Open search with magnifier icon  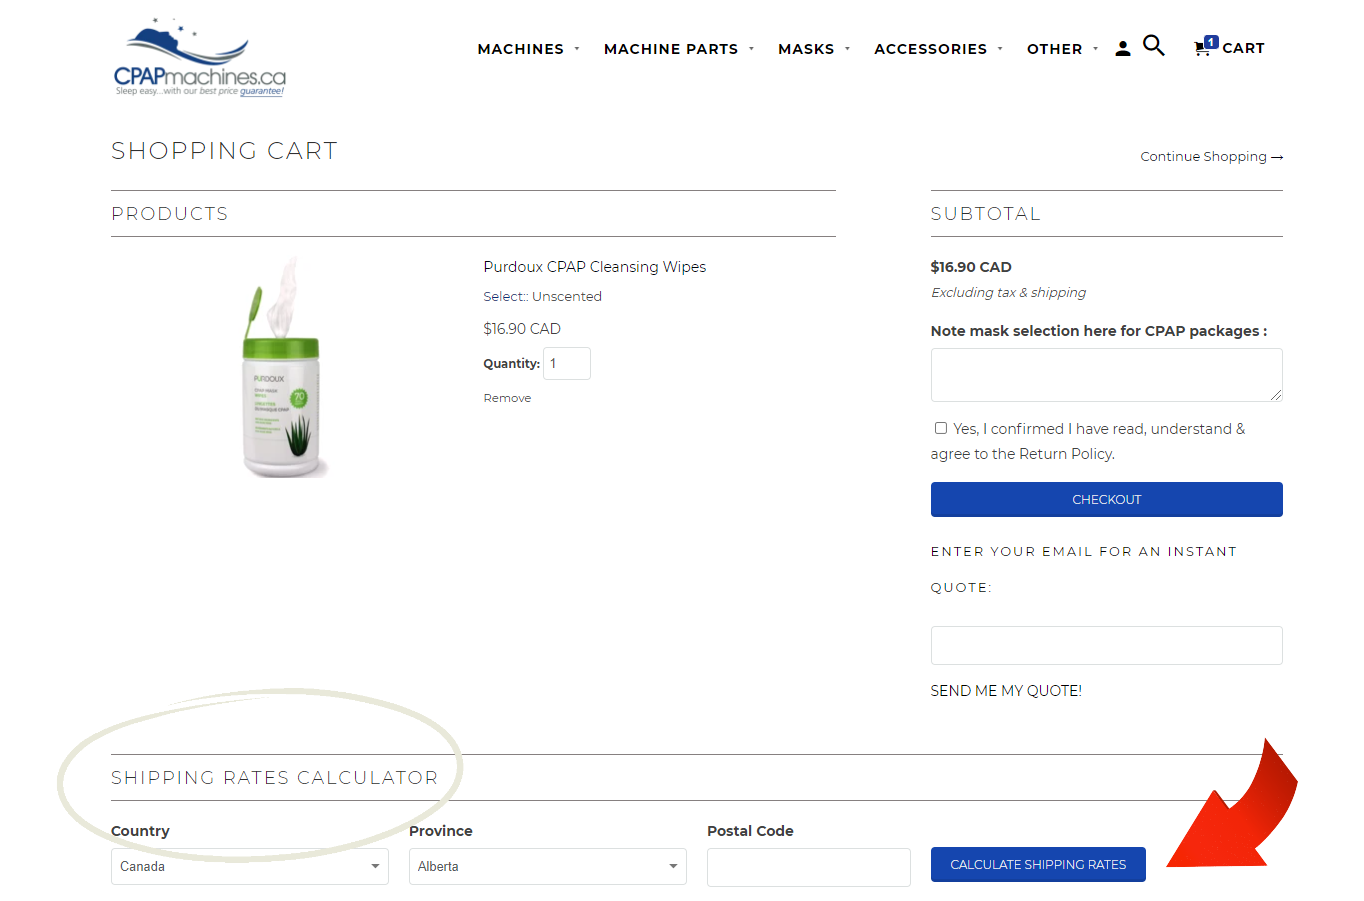pos(1153,46)
